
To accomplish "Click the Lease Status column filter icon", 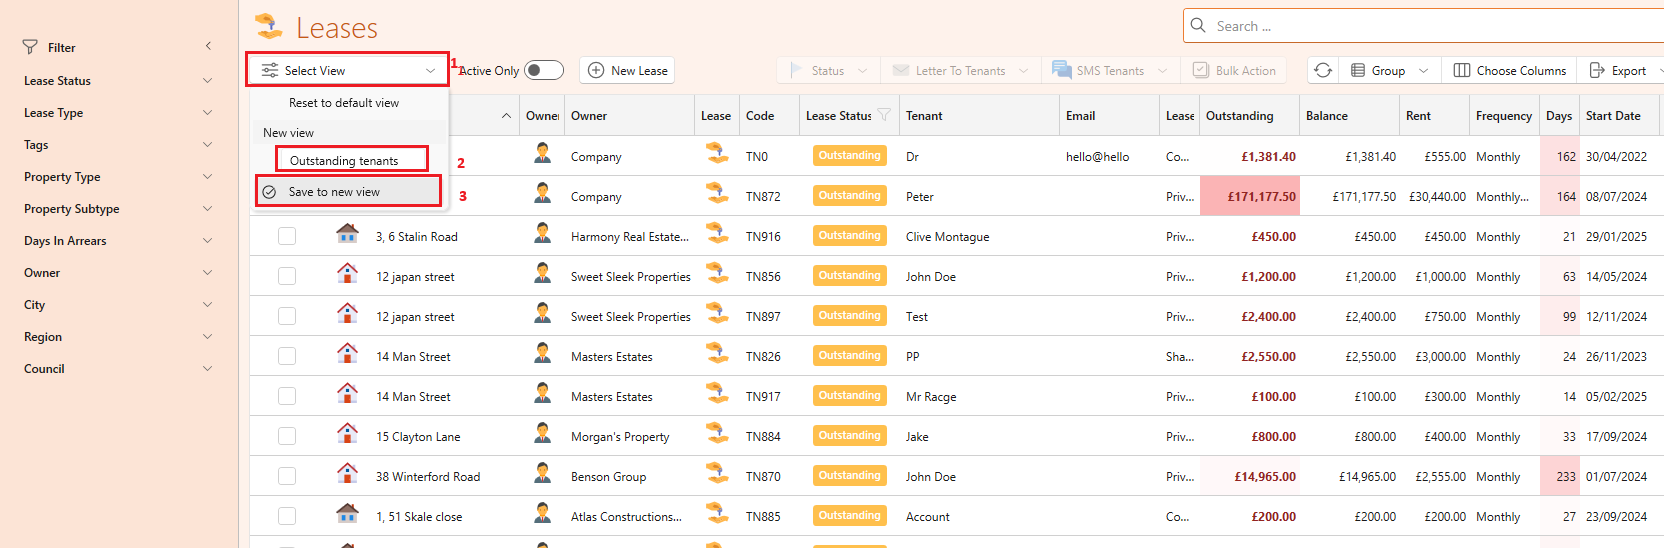I will click(884, 115).
